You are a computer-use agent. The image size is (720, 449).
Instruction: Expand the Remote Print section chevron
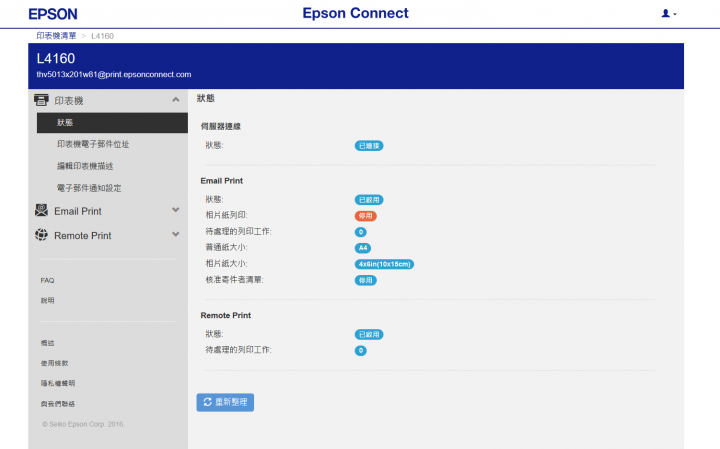coord(175,234)
